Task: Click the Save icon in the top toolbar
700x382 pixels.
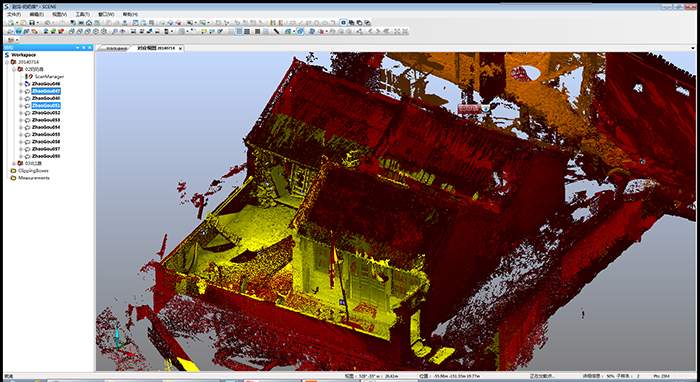Action: (x=32, y=23)
